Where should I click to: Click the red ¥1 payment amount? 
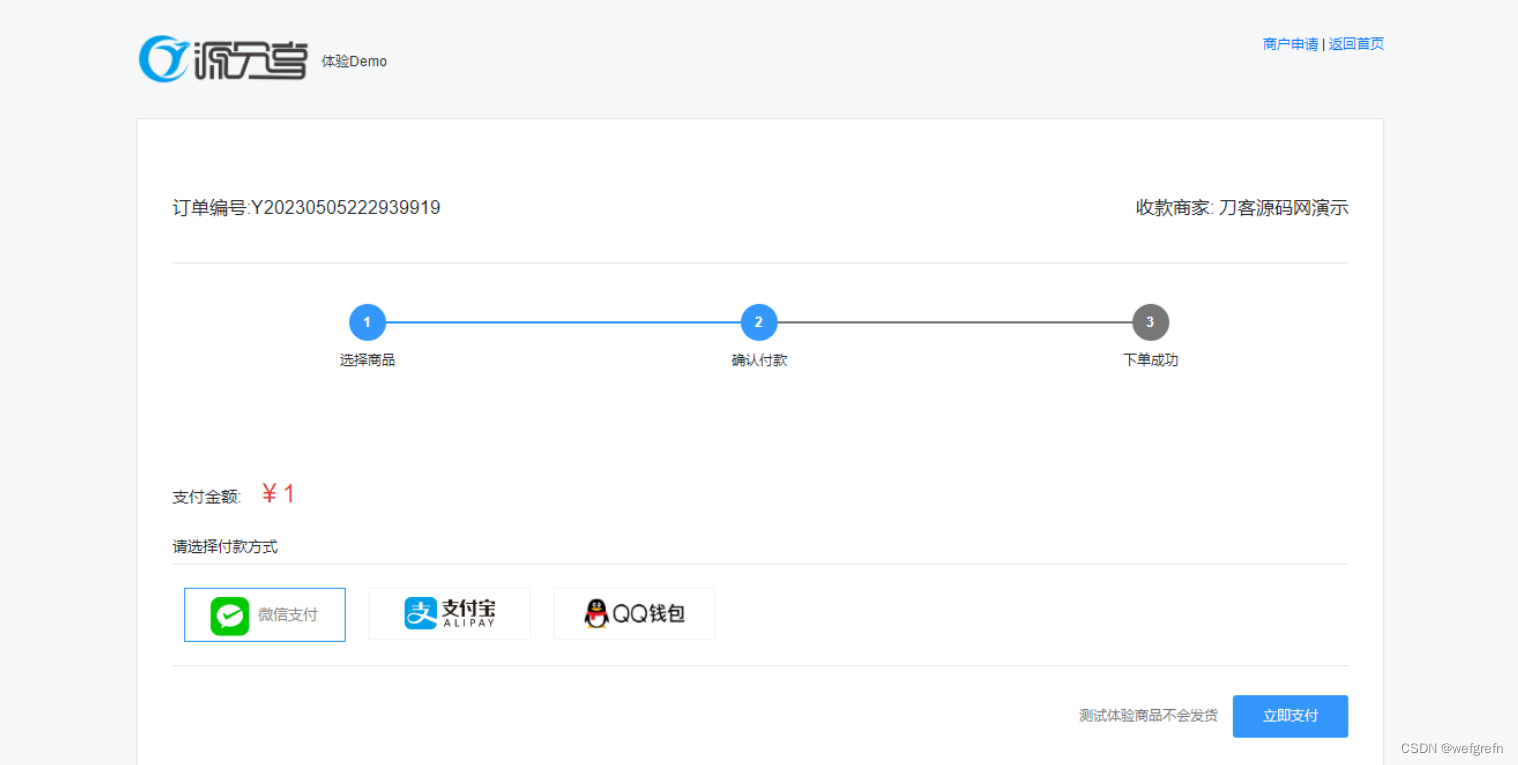click(278, 494)
